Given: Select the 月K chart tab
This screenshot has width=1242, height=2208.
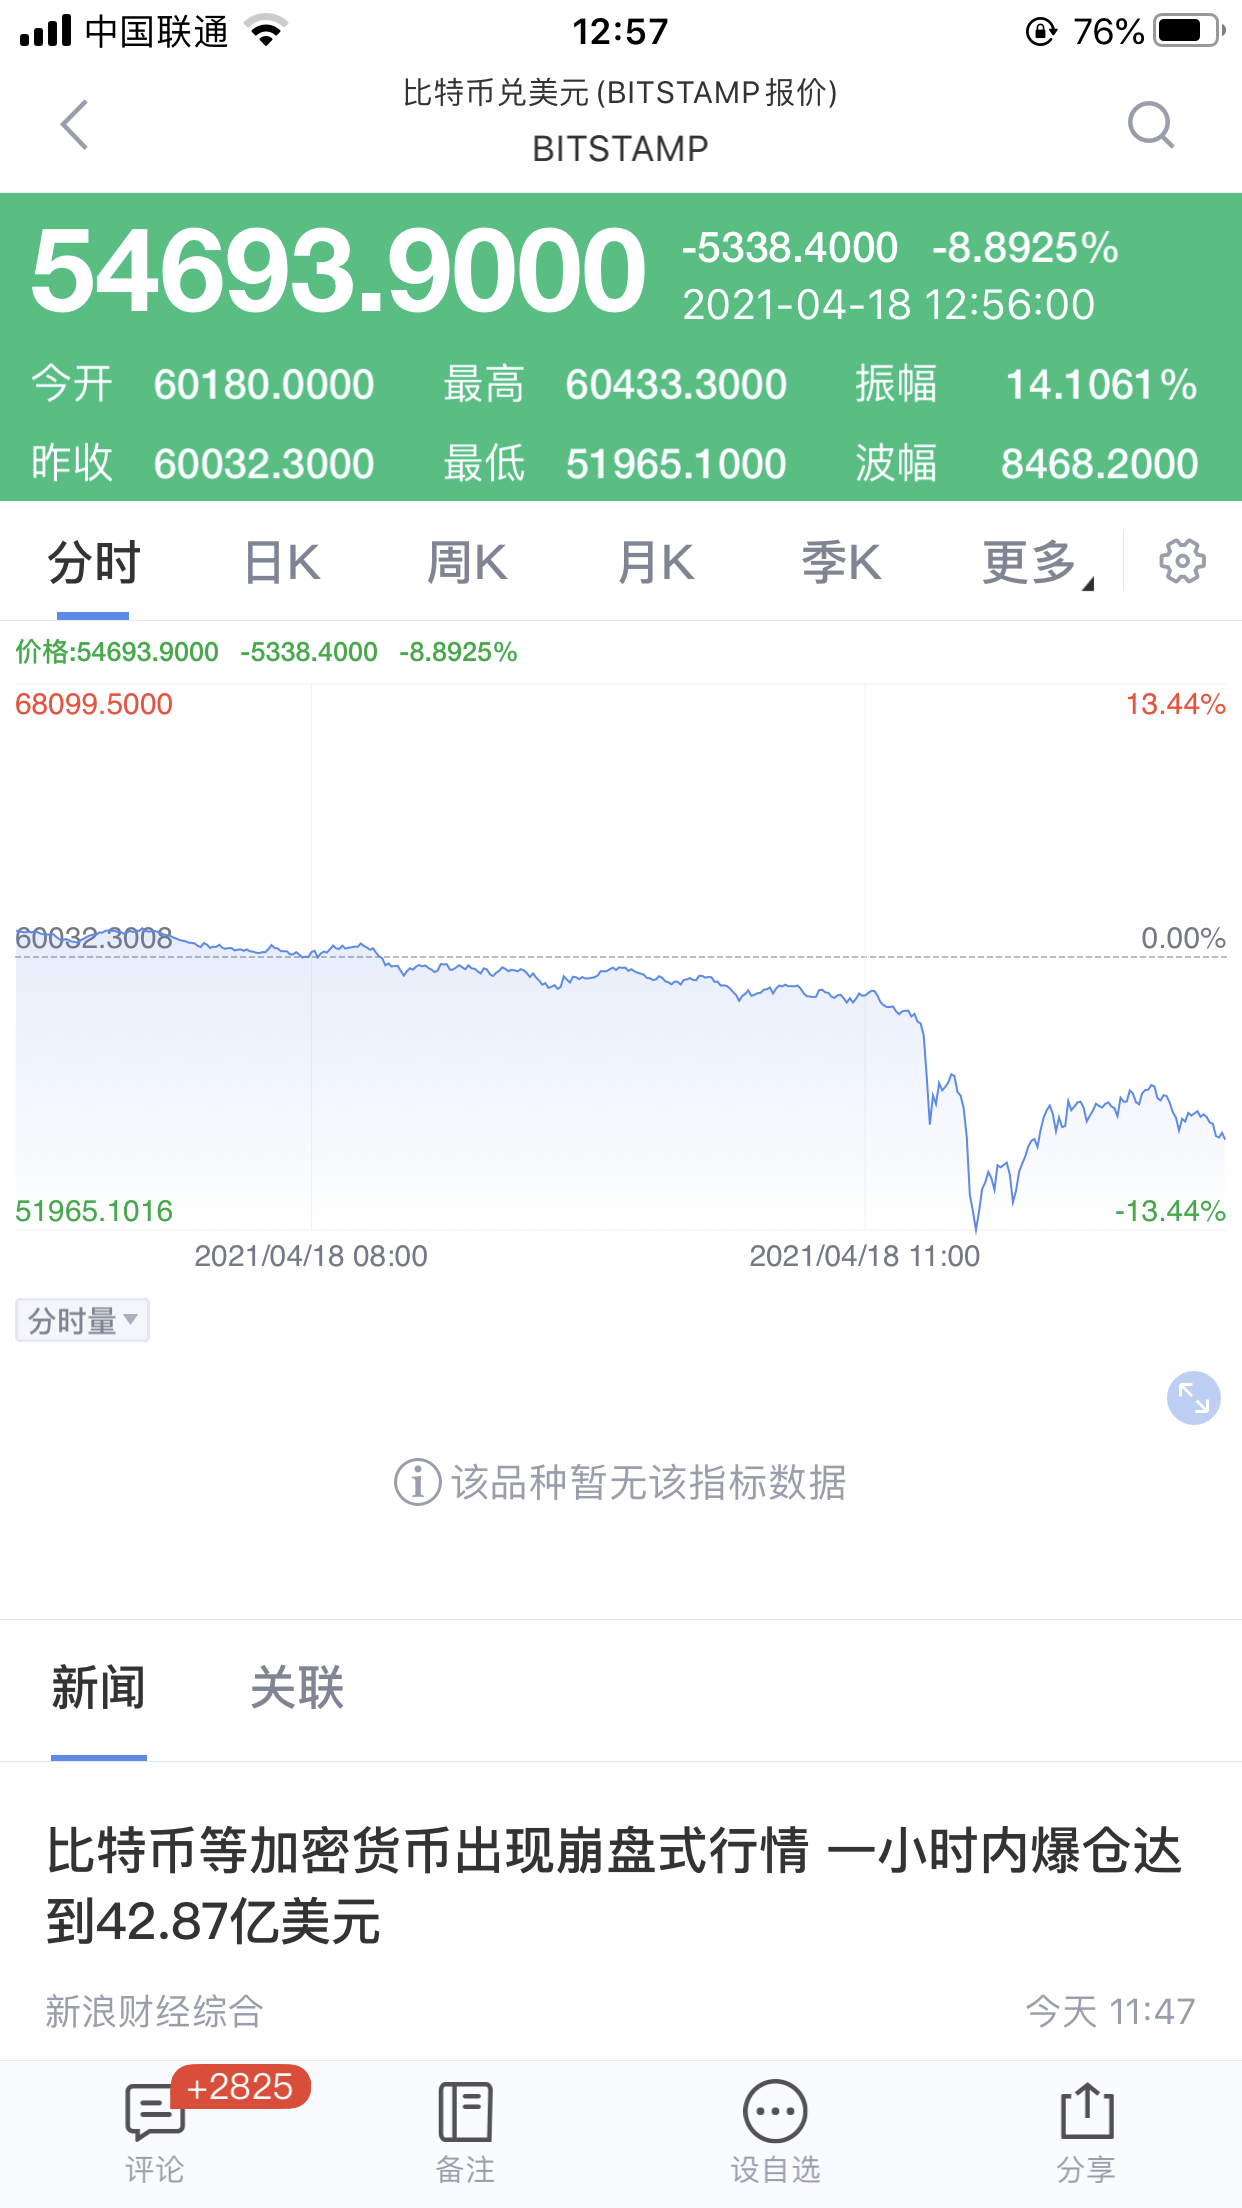Looking at the screenshot, I should 655,562.
